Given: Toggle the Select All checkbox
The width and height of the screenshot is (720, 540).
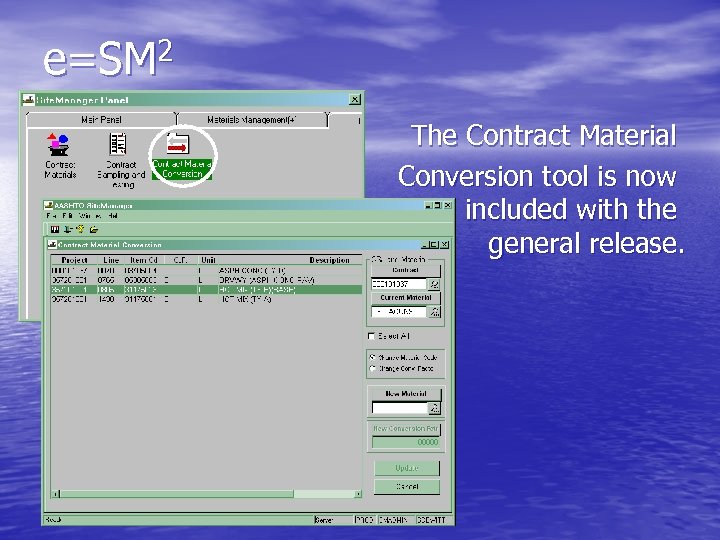Looking at the screenshot, I should [x=371, y=336].
